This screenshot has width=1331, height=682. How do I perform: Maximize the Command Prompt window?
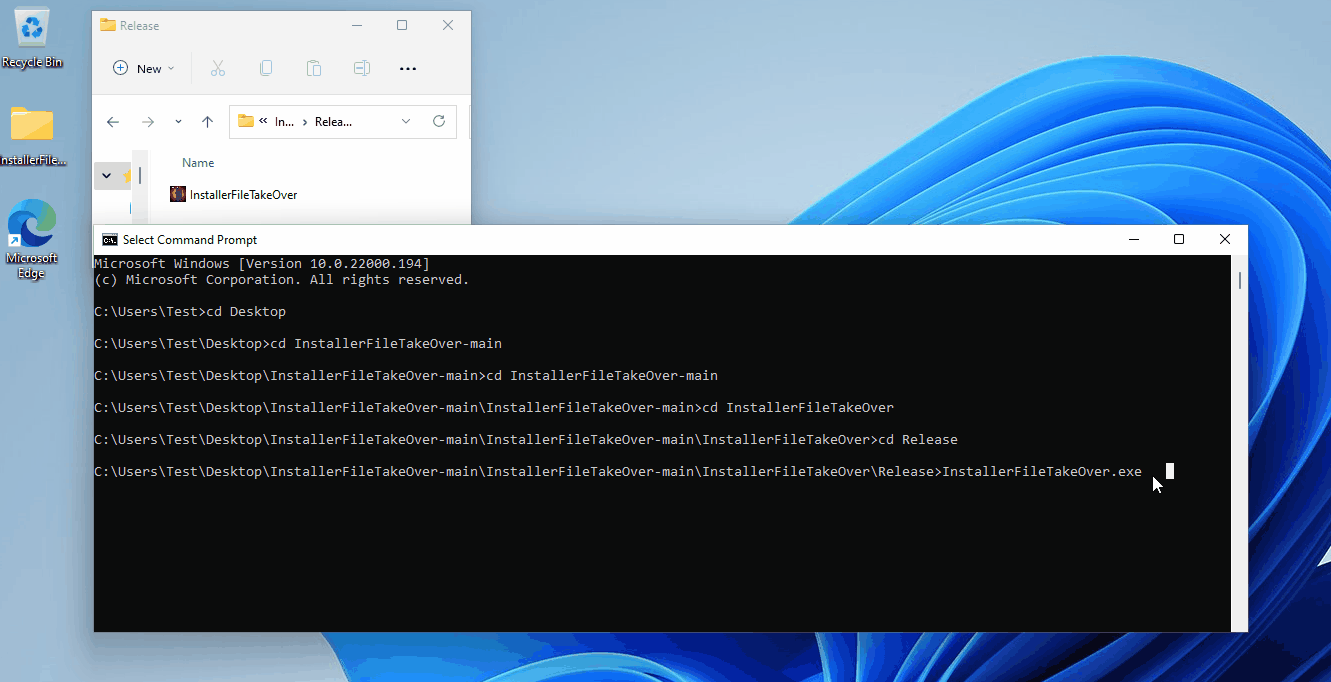pos(1179,239)
